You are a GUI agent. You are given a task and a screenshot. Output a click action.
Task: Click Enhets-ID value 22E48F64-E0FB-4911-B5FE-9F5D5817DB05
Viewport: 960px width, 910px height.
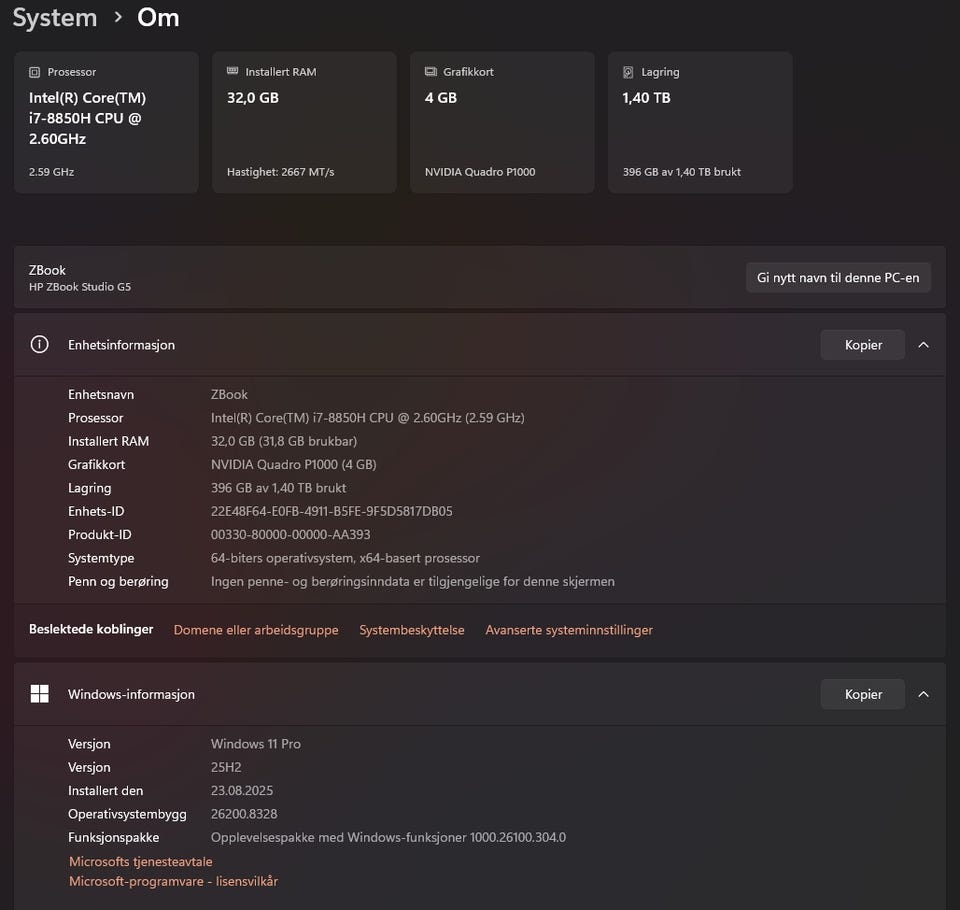click(332, 511)
